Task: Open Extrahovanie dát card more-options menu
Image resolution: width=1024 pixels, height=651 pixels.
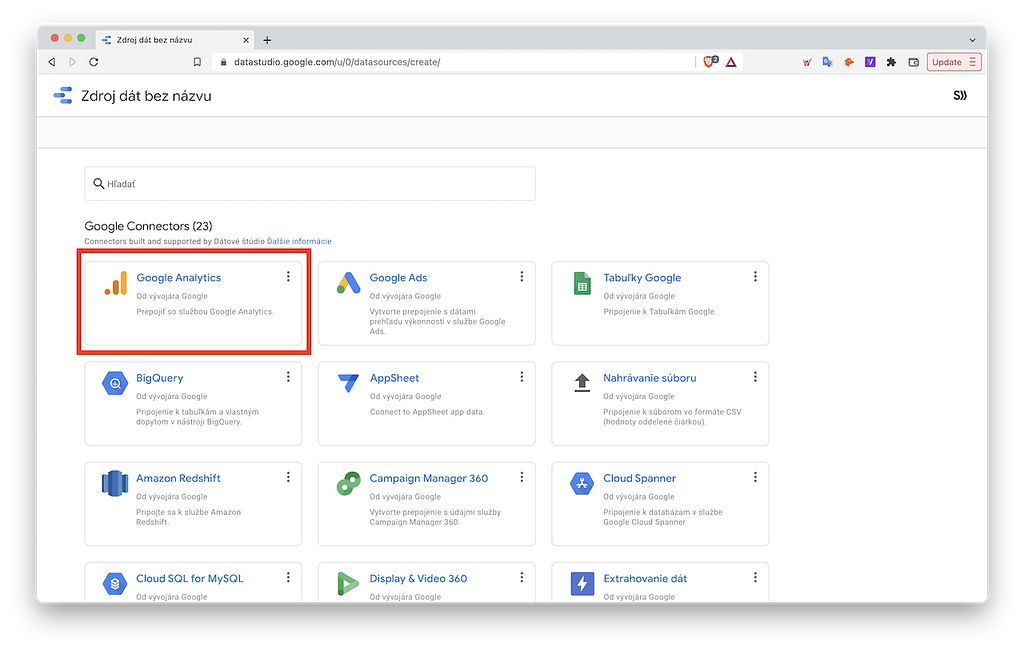Action: [755, 577]
